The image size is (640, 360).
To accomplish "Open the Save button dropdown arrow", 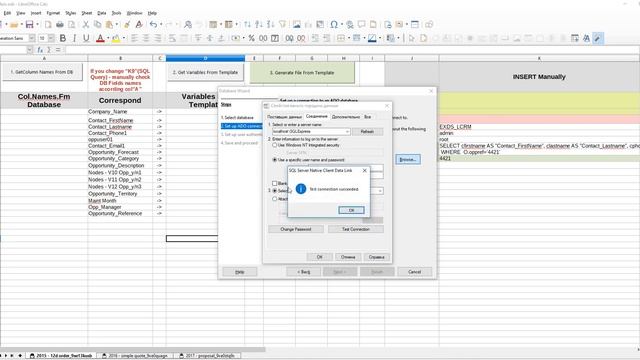I will [37, 25].
